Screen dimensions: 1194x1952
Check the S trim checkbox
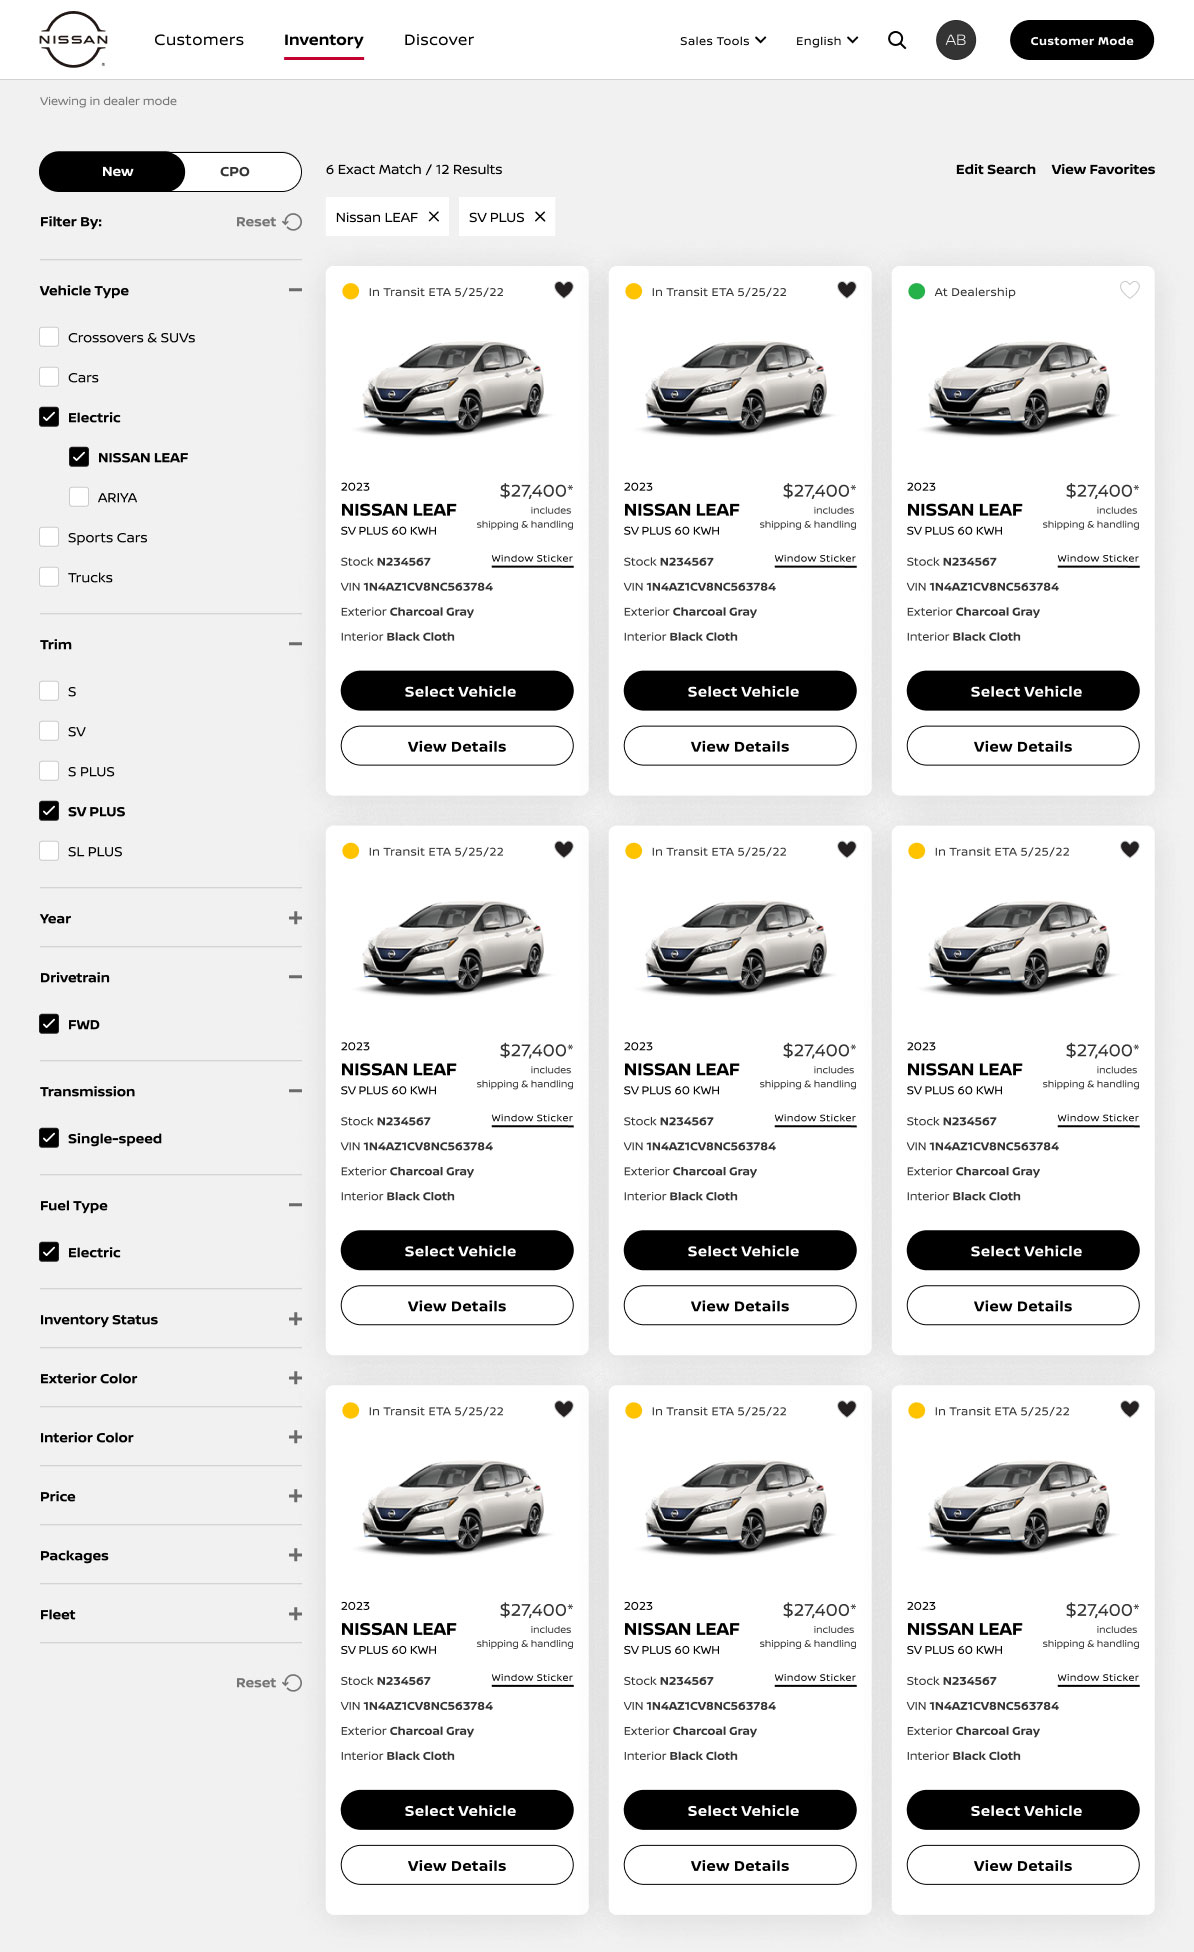(x=49, y=691)
